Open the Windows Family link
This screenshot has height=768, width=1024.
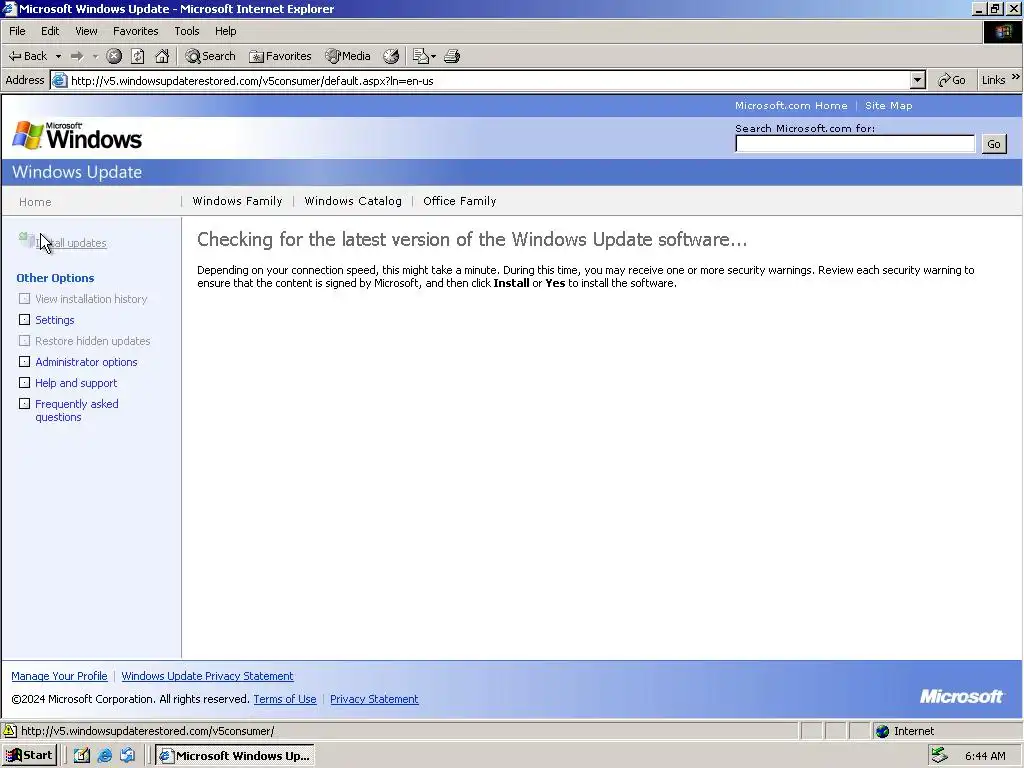[x=237, y=201]
